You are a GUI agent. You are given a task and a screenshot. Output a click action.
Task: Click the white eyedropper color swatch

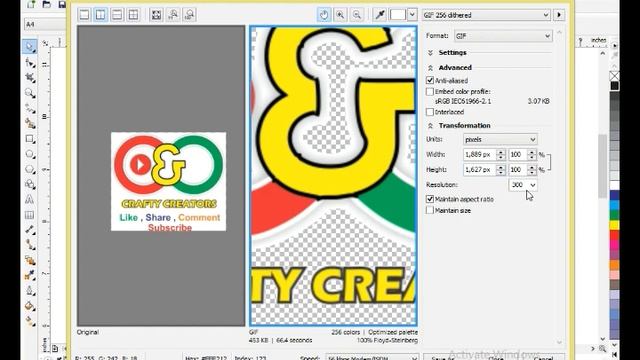click(398, 15)
